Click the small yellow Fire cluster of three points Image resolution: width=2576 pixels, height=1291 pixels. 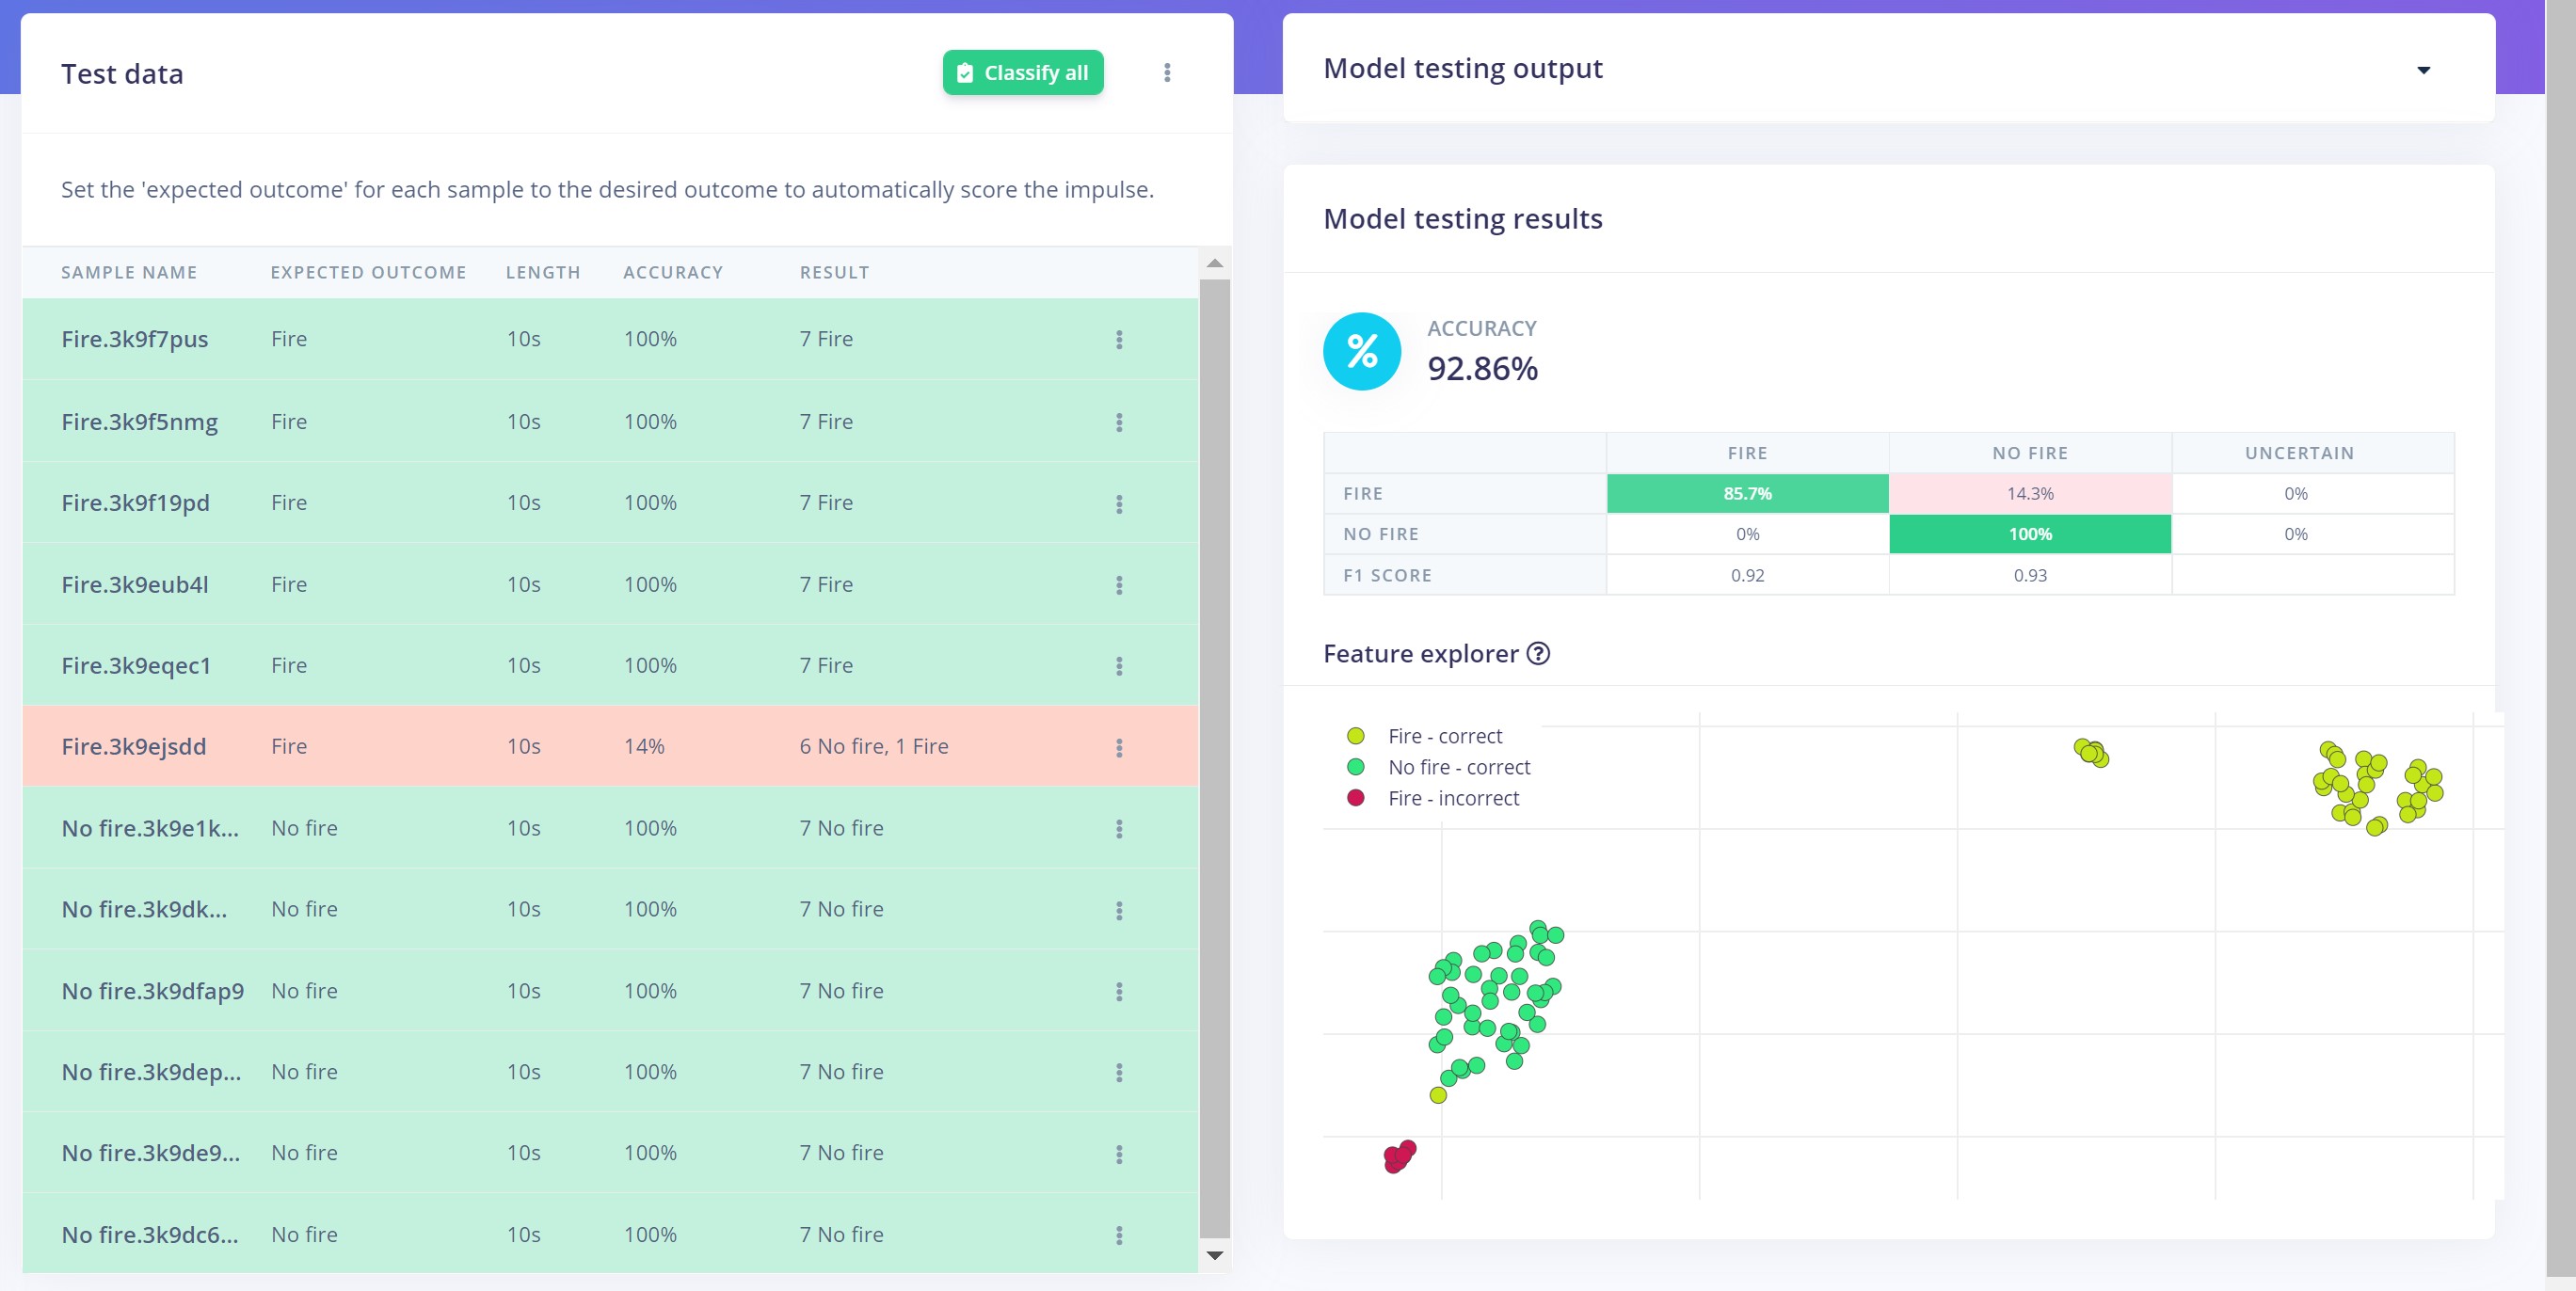tap(2091, 752)
